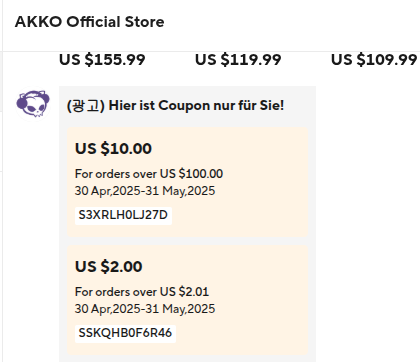Image resolution: width=420 pixels, height=362 pixels.
Task: Click the AKKO skull headphone avatar
Action: point(33,104)
